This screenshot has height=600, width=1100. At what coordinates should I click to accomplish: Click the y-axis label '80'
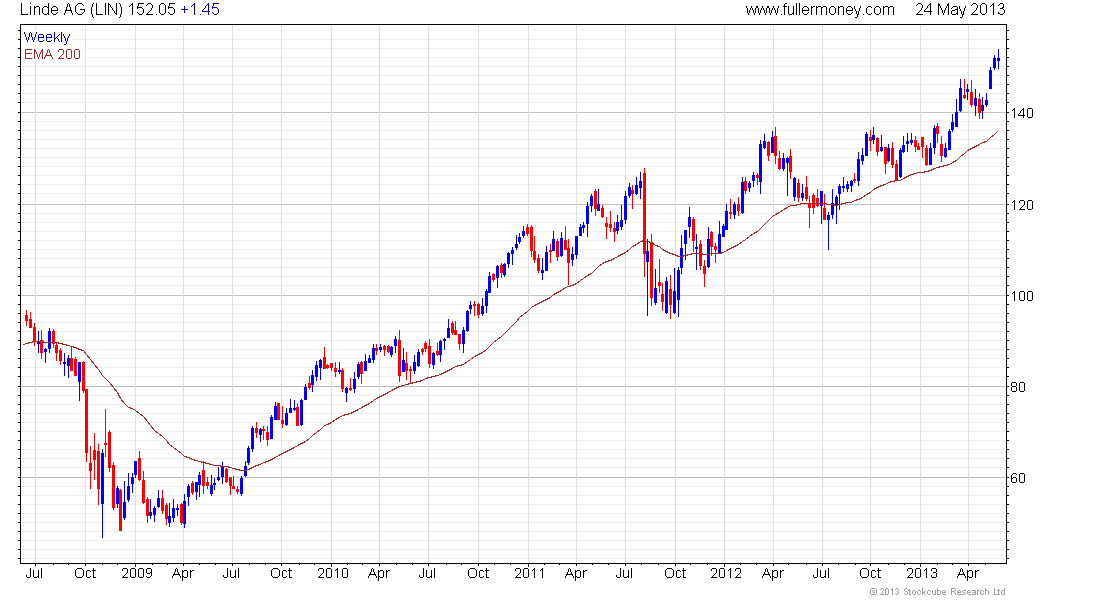click(x=1018, y=387)
